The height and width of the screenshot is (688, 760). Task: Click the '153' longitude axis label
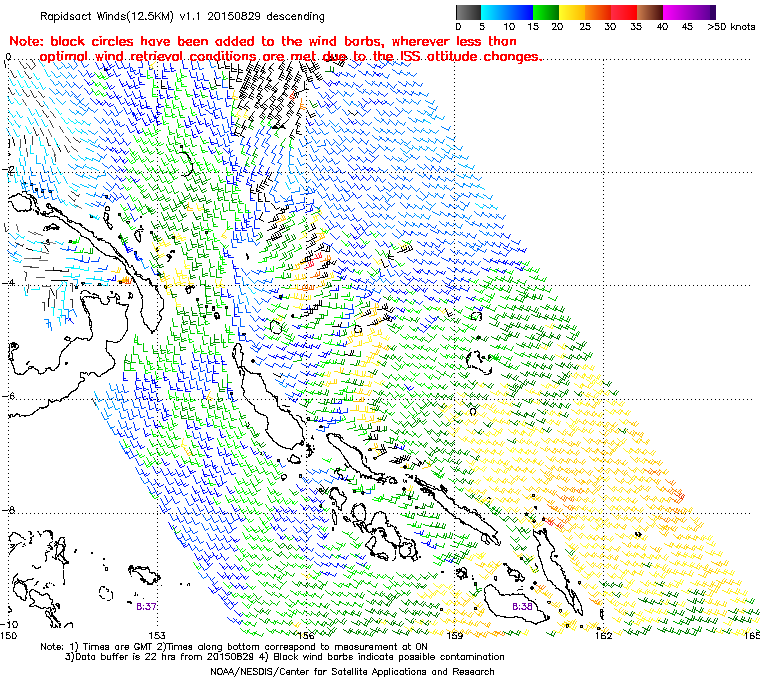[157, 635]
